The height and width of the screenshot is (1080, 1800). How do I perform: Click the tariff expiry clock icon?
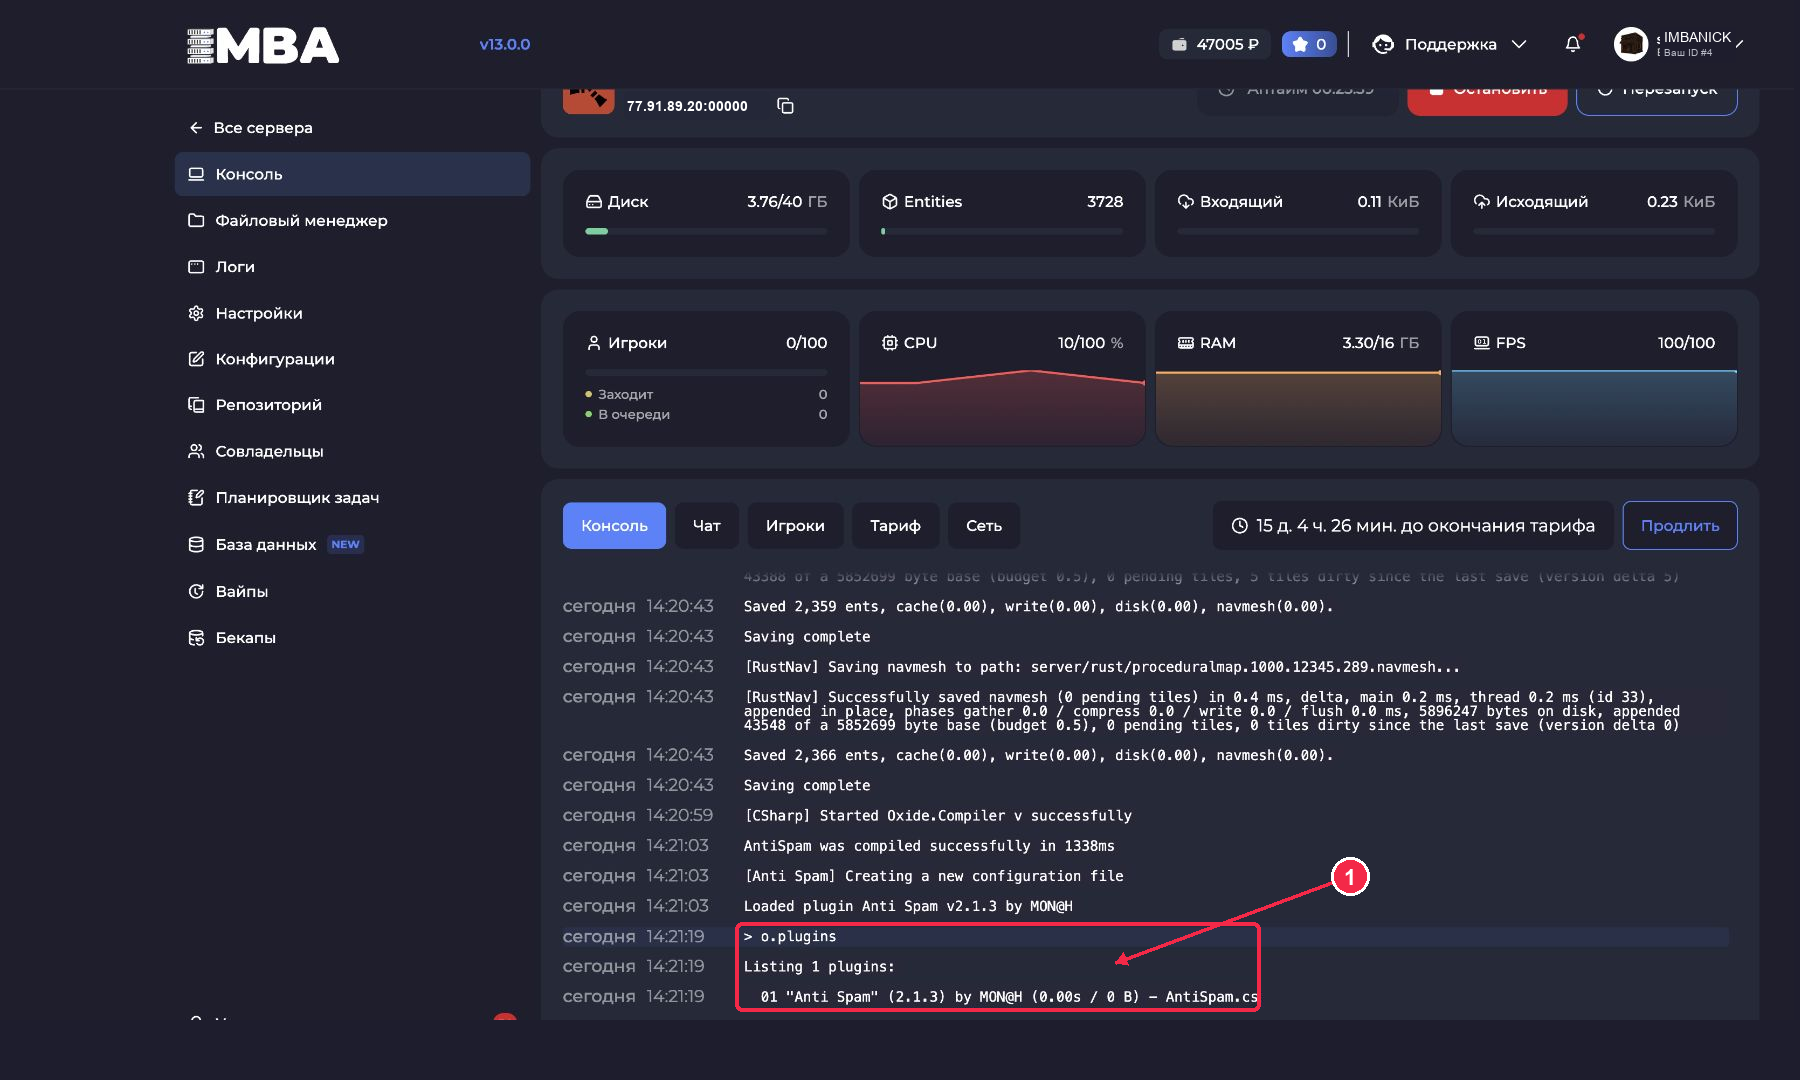click(1239, 526)
